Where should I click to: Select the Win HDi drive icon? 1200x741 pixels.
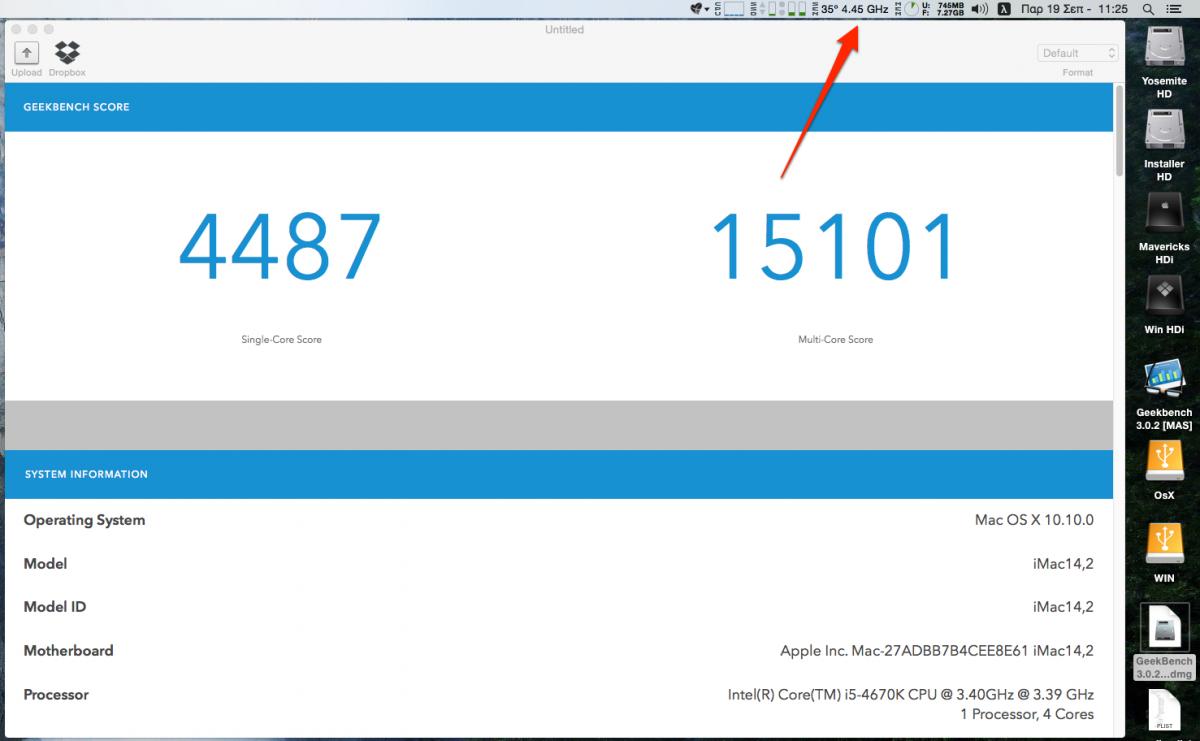pyautogui.click(x=1164, y=296)
